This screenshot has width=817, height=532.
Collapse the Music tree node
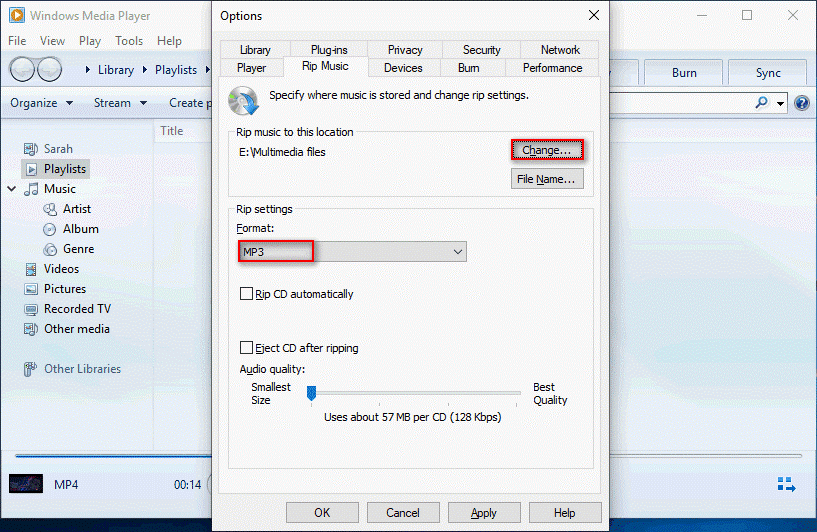tap(11, 189)
